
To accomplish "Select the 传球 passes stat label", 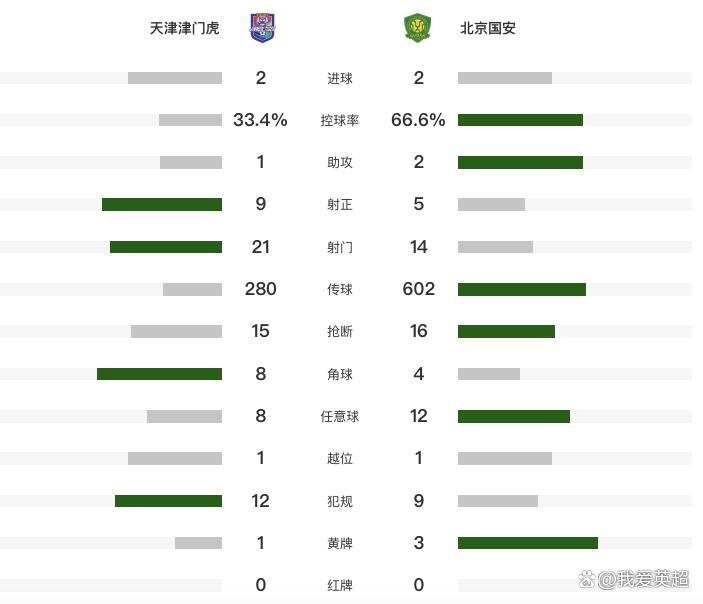I will pos(339,289).
